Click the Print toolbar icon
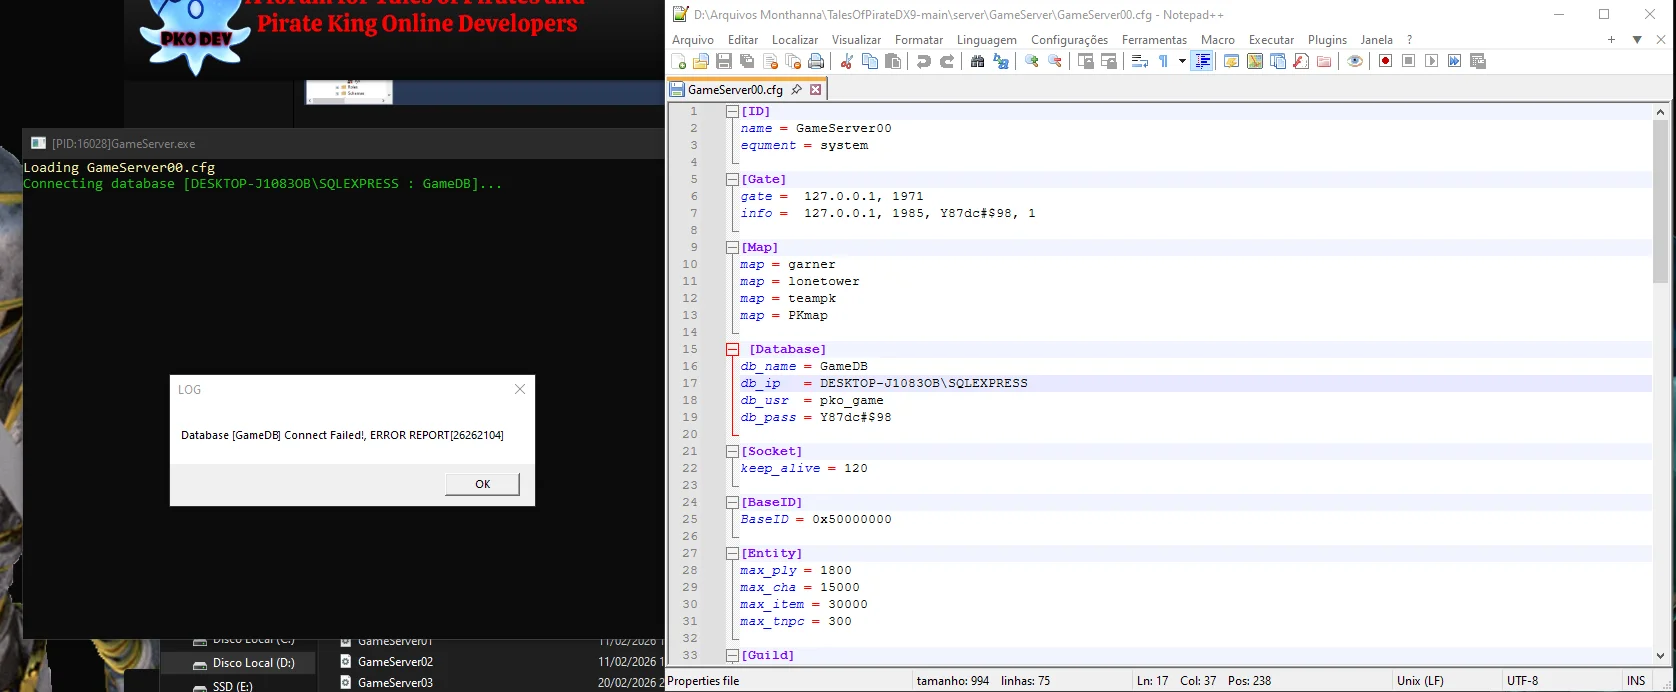This screenshot has height=692, width=1676. [x=816, y=62]
